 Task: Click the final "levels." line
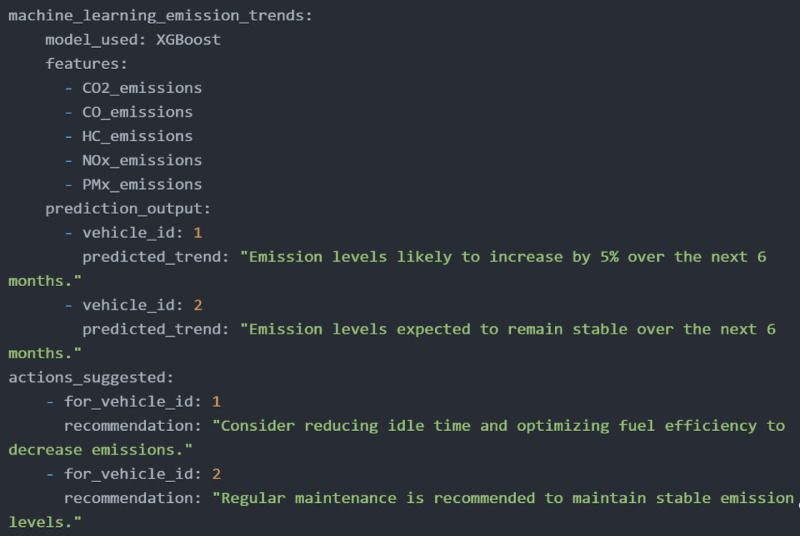[x=45, y=522]
